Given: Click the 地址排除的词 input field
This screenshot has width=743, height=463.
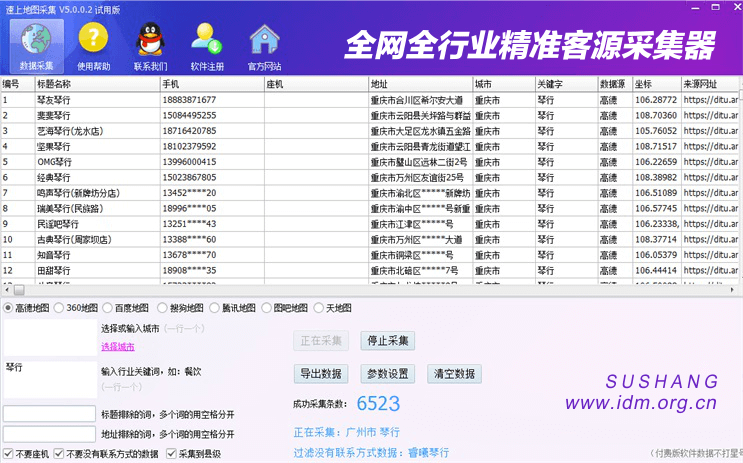Looking at the screenshot, I should 49,434.
